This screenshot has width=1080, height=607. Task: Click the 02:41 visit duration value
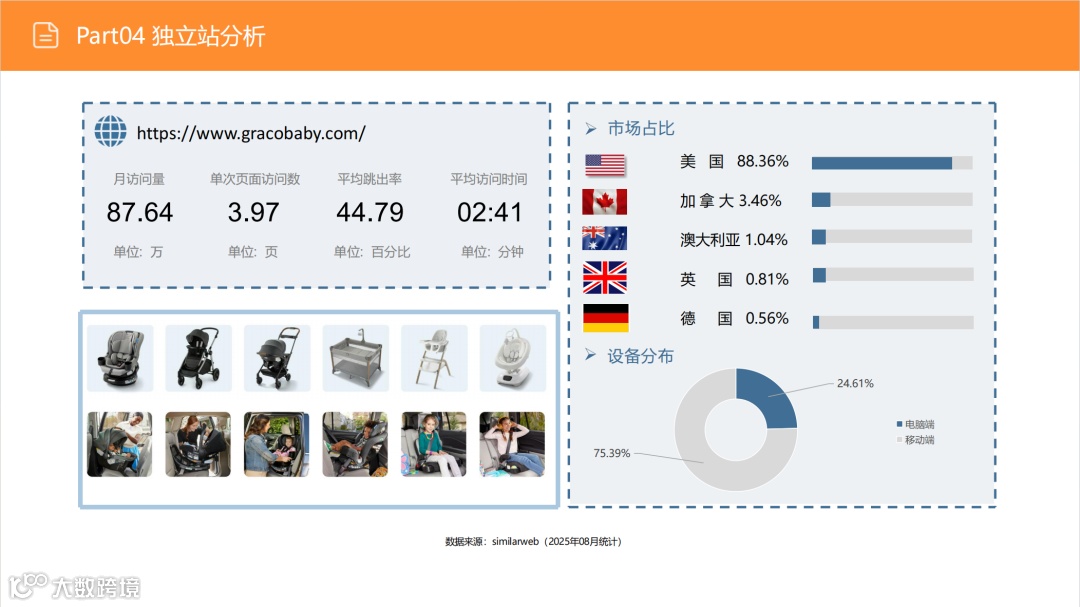pos(490,212)
